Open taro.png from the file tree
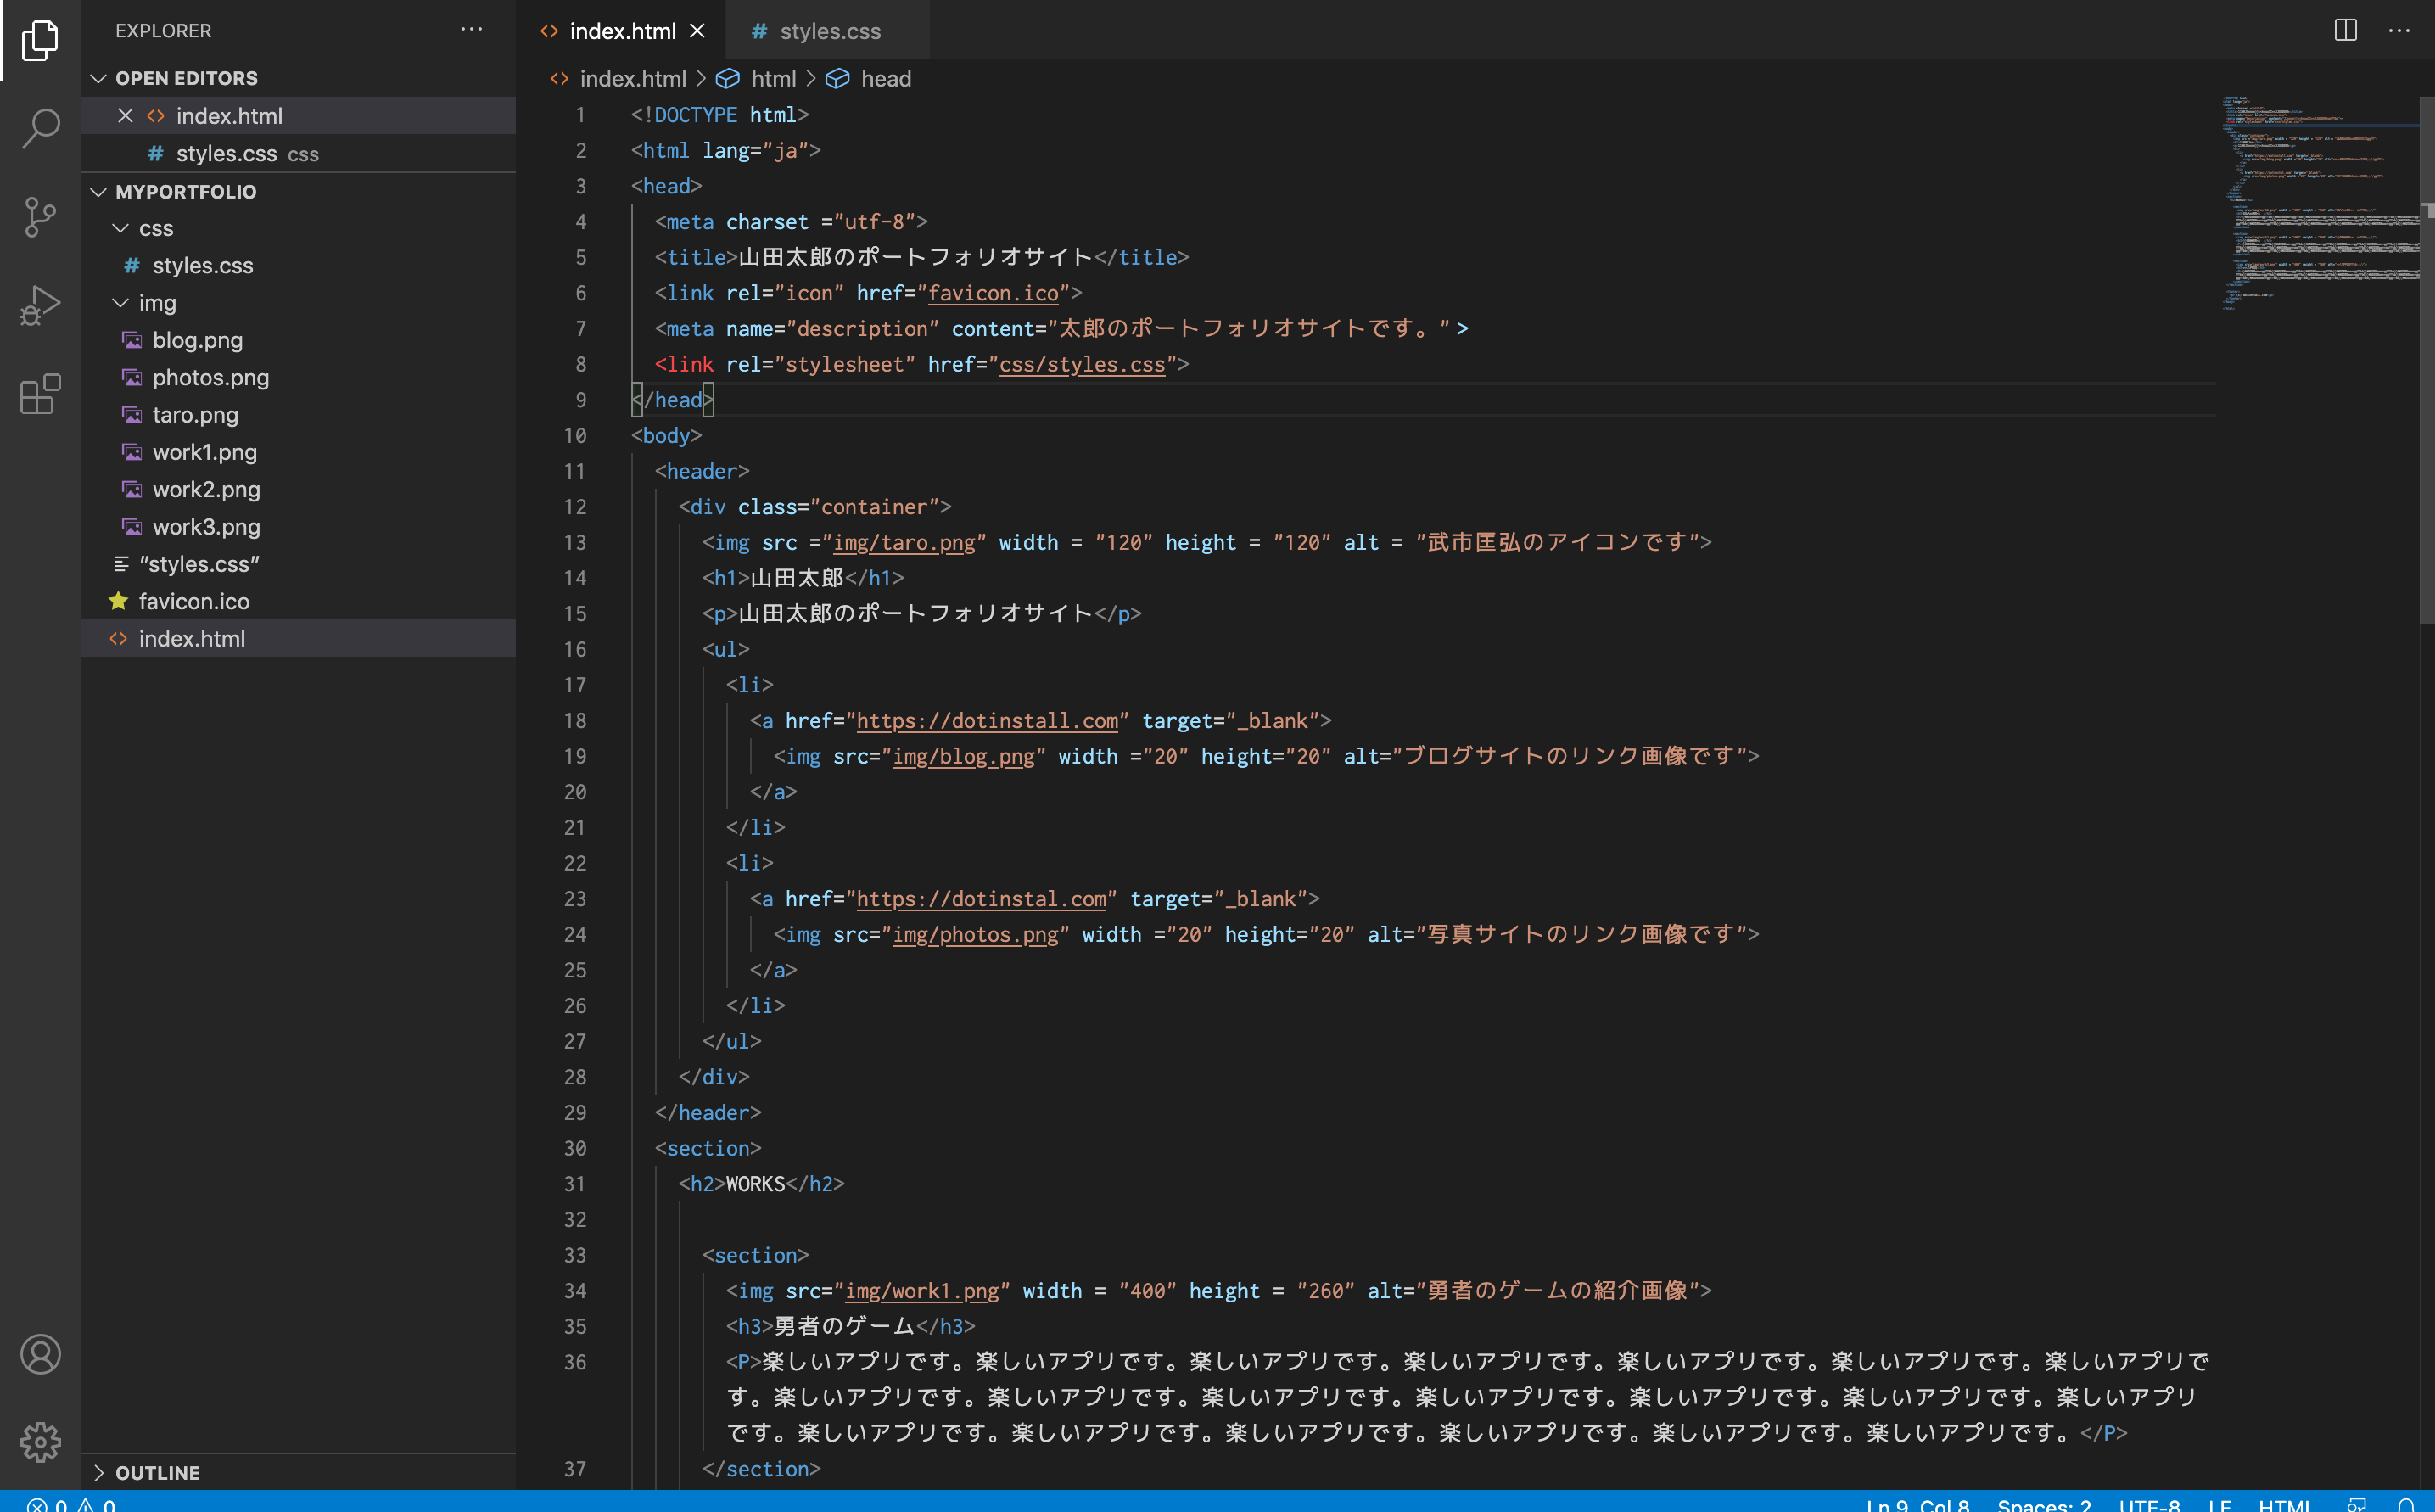This screenshot has height=1512, width=2435. pos(195,415)
